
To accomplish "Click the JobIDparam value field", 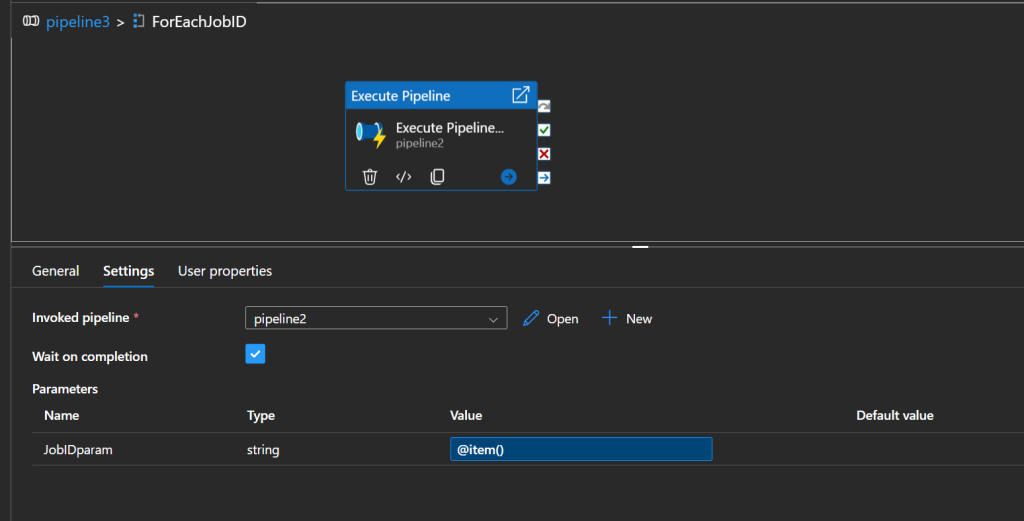I will [x=581, y=450].
